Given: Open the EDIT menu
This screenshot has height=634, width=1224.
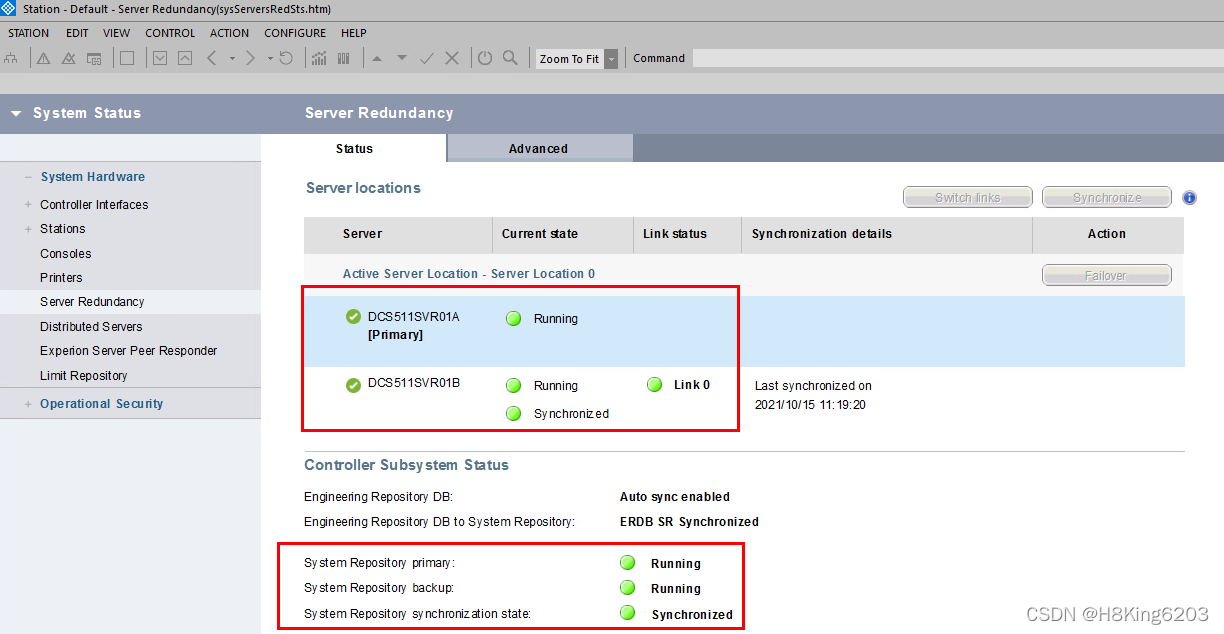Looking at the screenshot, I should (x=77, y=33).
